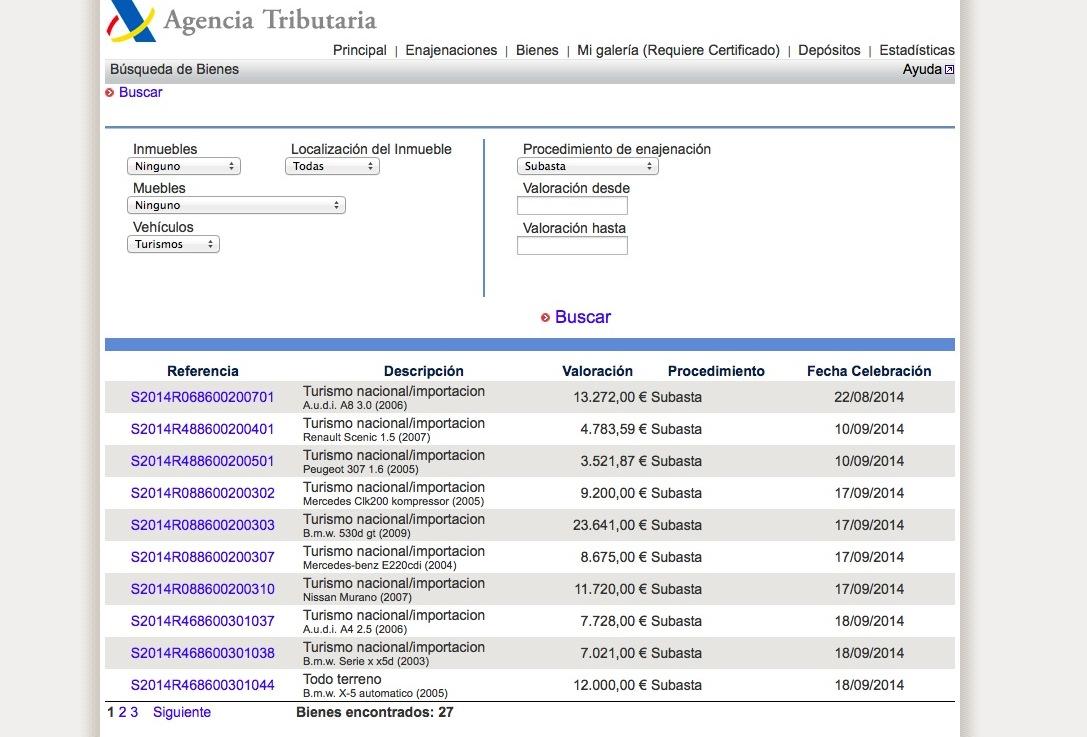
Task: Select the Depósitos menu item
Action: point(829,50)
